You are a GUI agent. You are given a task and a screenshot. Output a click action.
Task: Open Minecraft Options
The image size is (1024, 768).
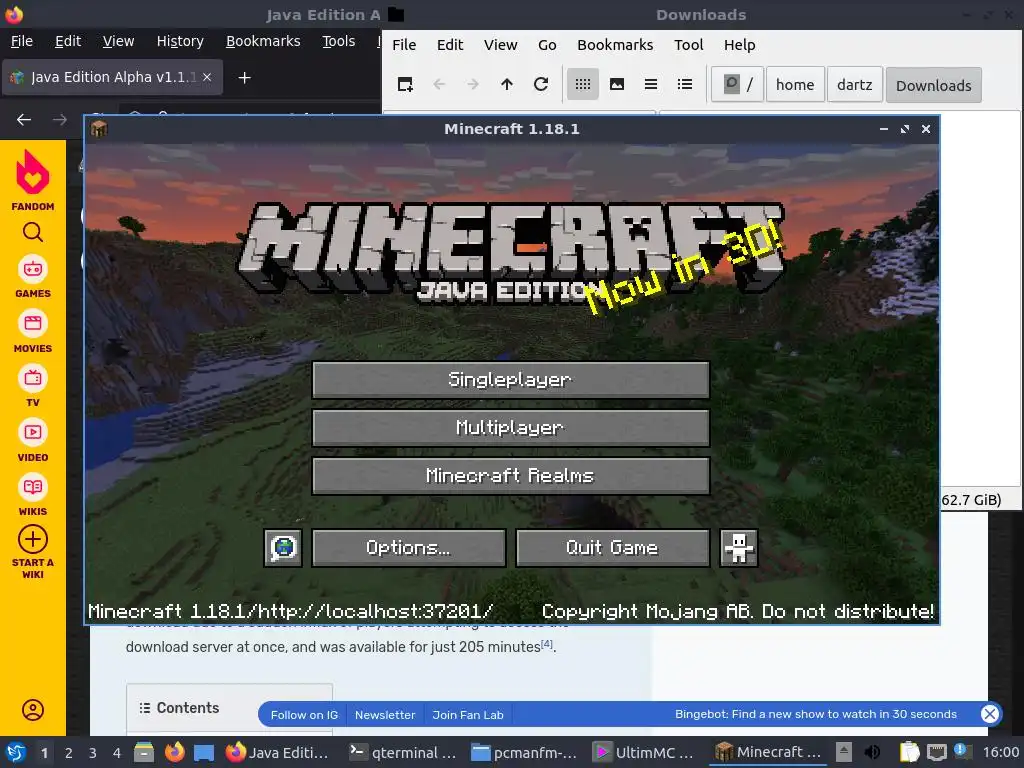[x=408, y=547]
